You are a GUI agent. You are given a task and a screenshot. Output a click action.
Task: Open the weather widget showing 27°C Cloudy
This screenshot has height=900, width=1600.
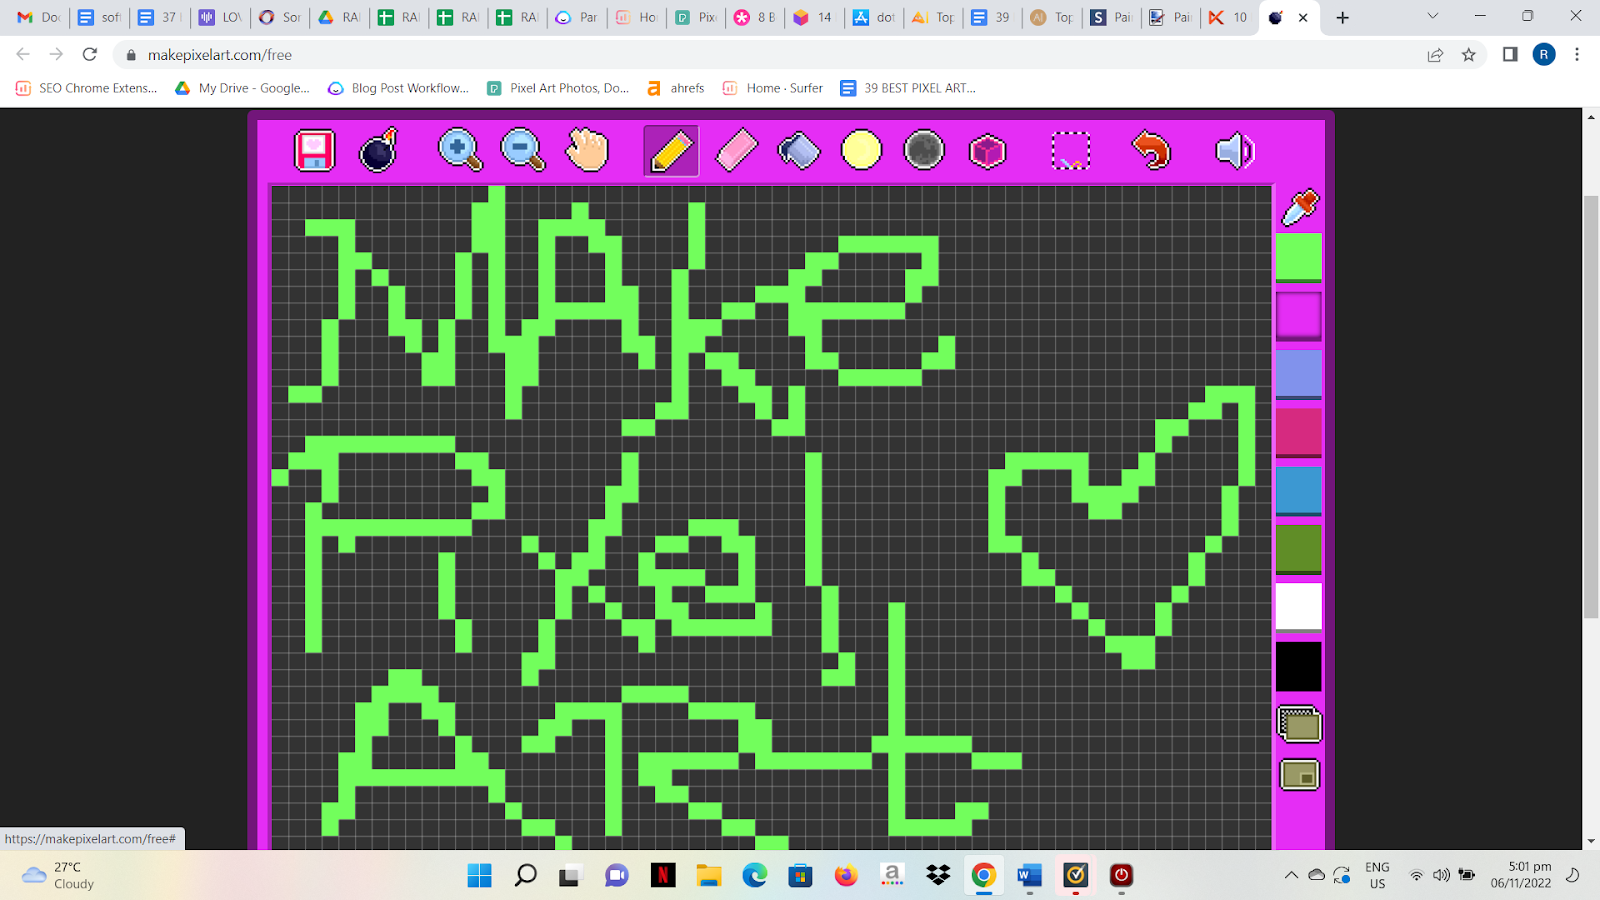pos(58,875)
